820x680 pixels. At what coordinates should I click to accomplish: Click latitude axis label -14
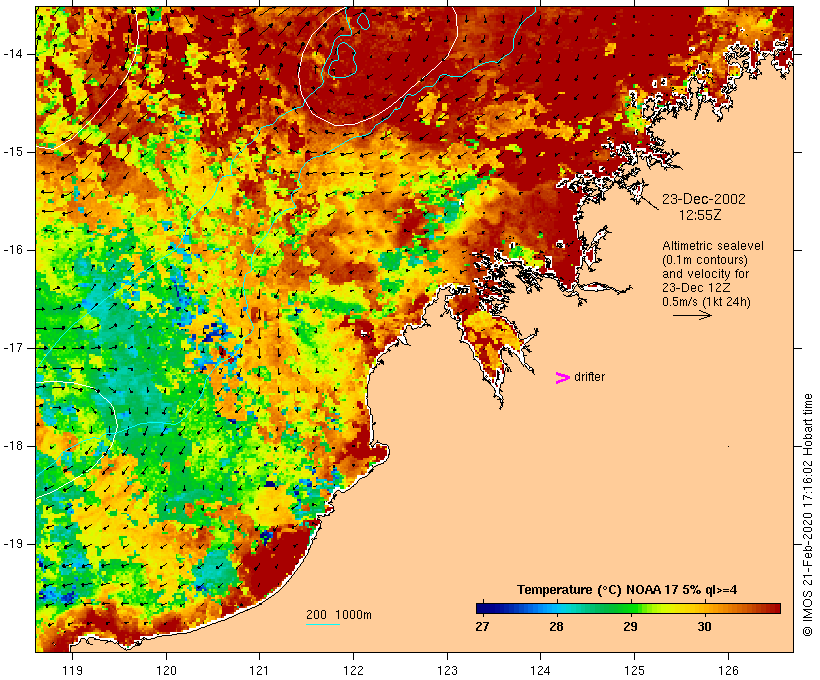pyautogui.click(x=13, y=54)
